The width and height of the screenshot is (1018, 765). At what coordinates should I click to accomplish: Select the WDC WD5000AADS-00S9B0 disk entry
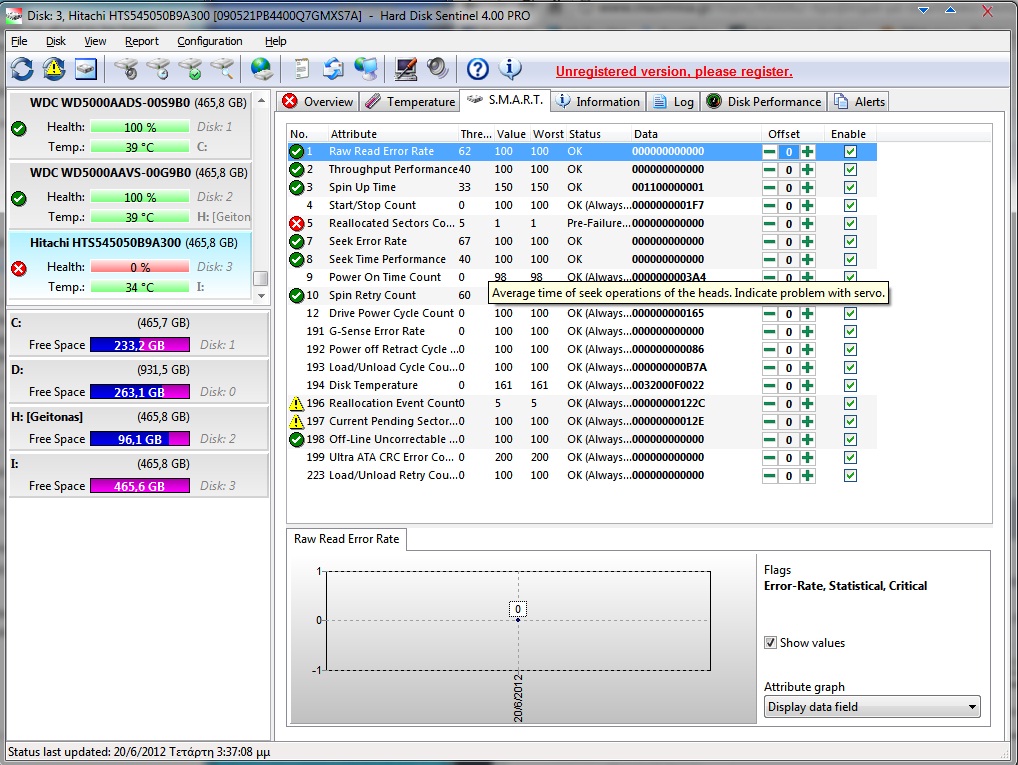[x=129, y=125]
